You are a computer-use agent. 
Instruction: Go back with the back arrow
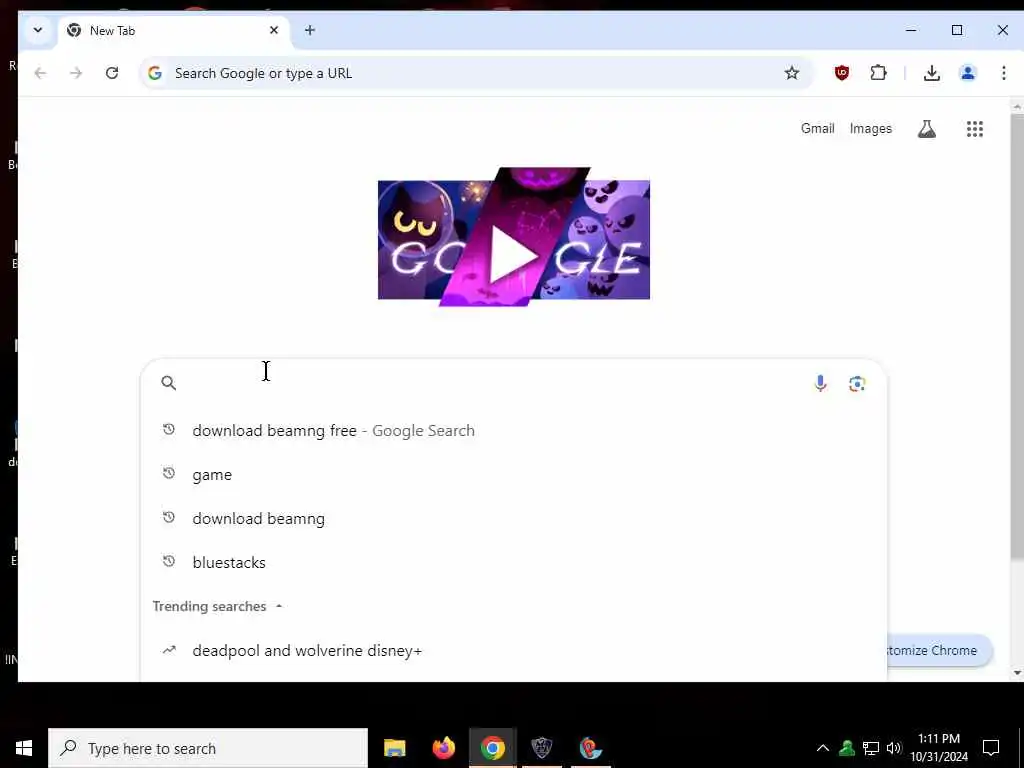40,73
